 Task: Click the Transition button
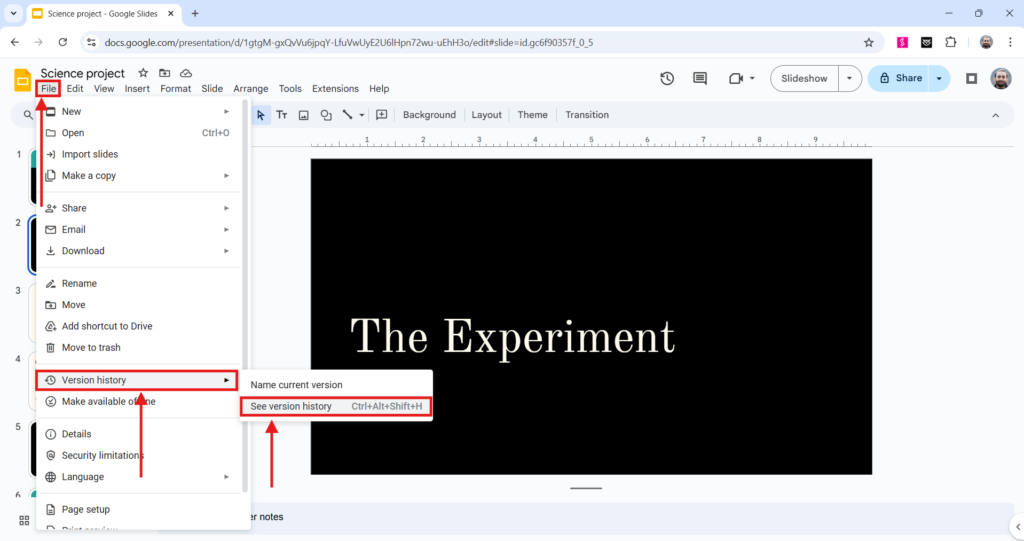[x=587, y=115]
